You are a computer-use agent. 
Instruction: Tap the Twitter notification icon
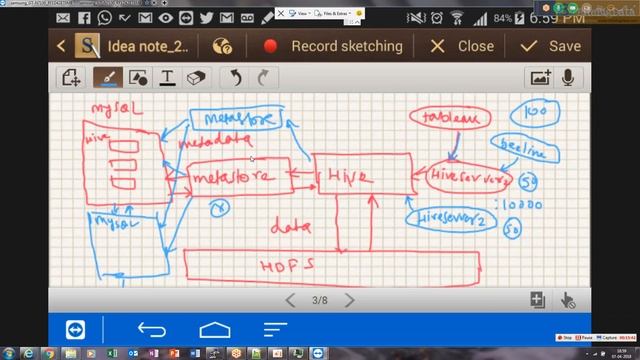point(207,18)
